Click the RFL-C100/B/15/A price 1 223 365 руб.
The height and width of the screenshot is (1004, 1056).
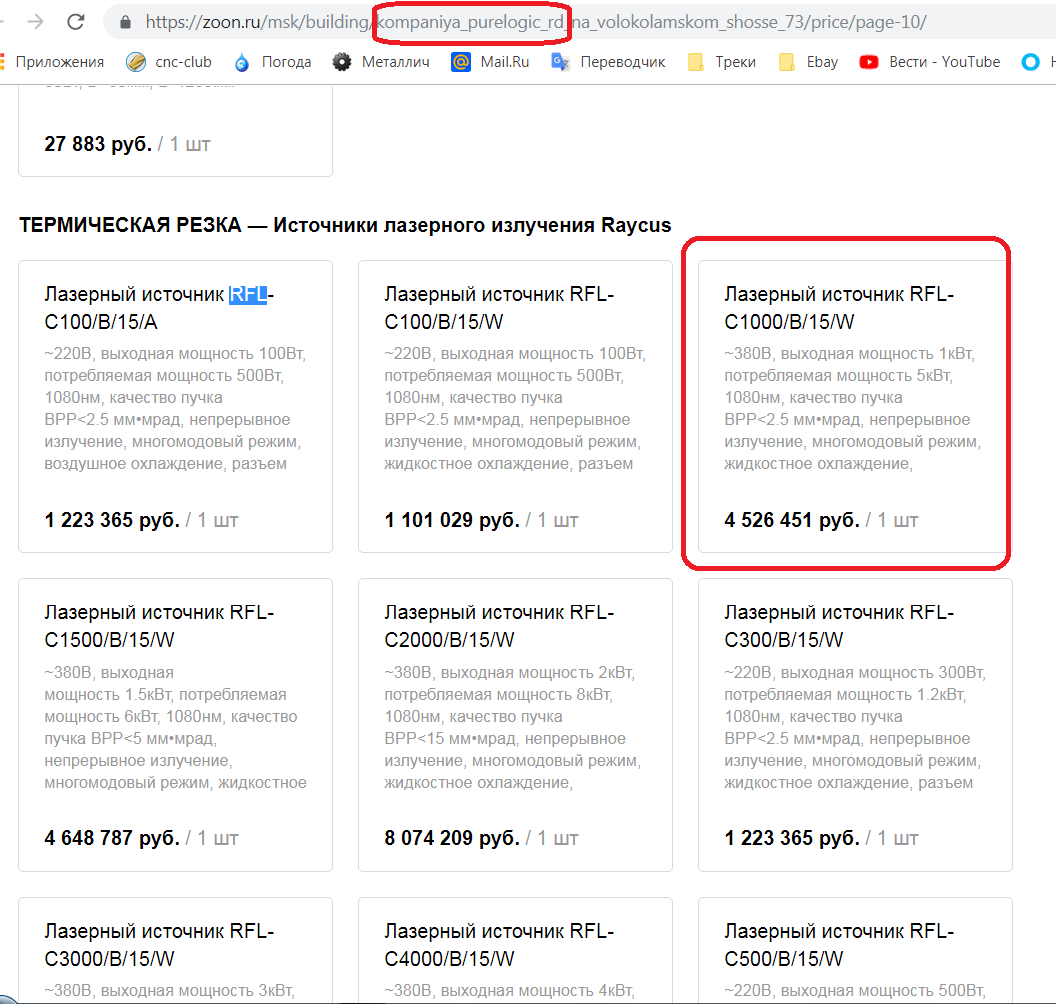point(112,520)
